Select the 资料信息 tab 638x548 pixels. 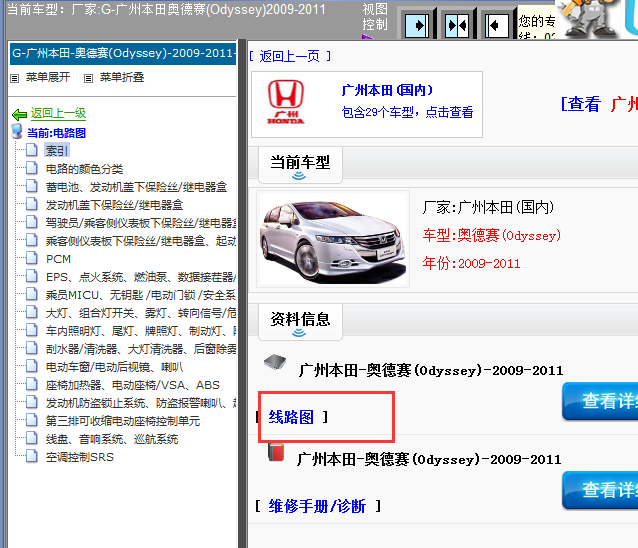coord(300,321)
